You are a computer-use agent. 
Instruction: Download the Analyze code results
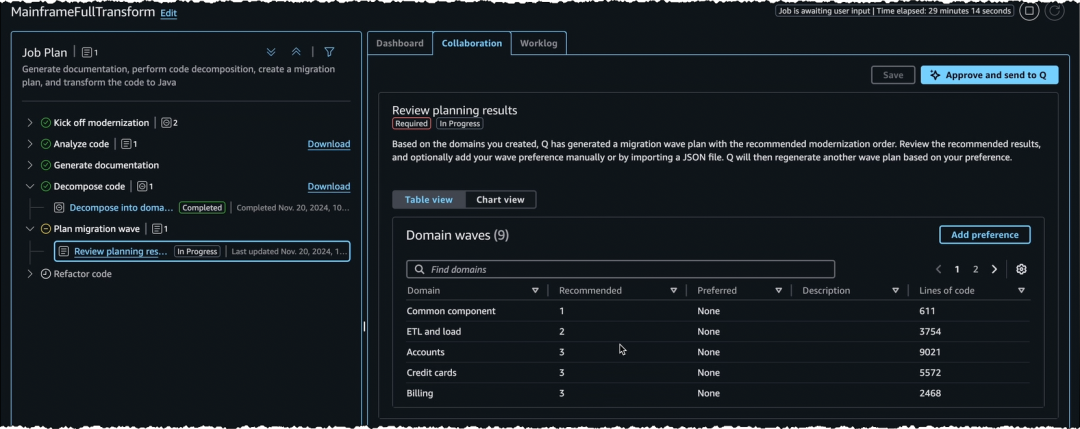(329, 144)
